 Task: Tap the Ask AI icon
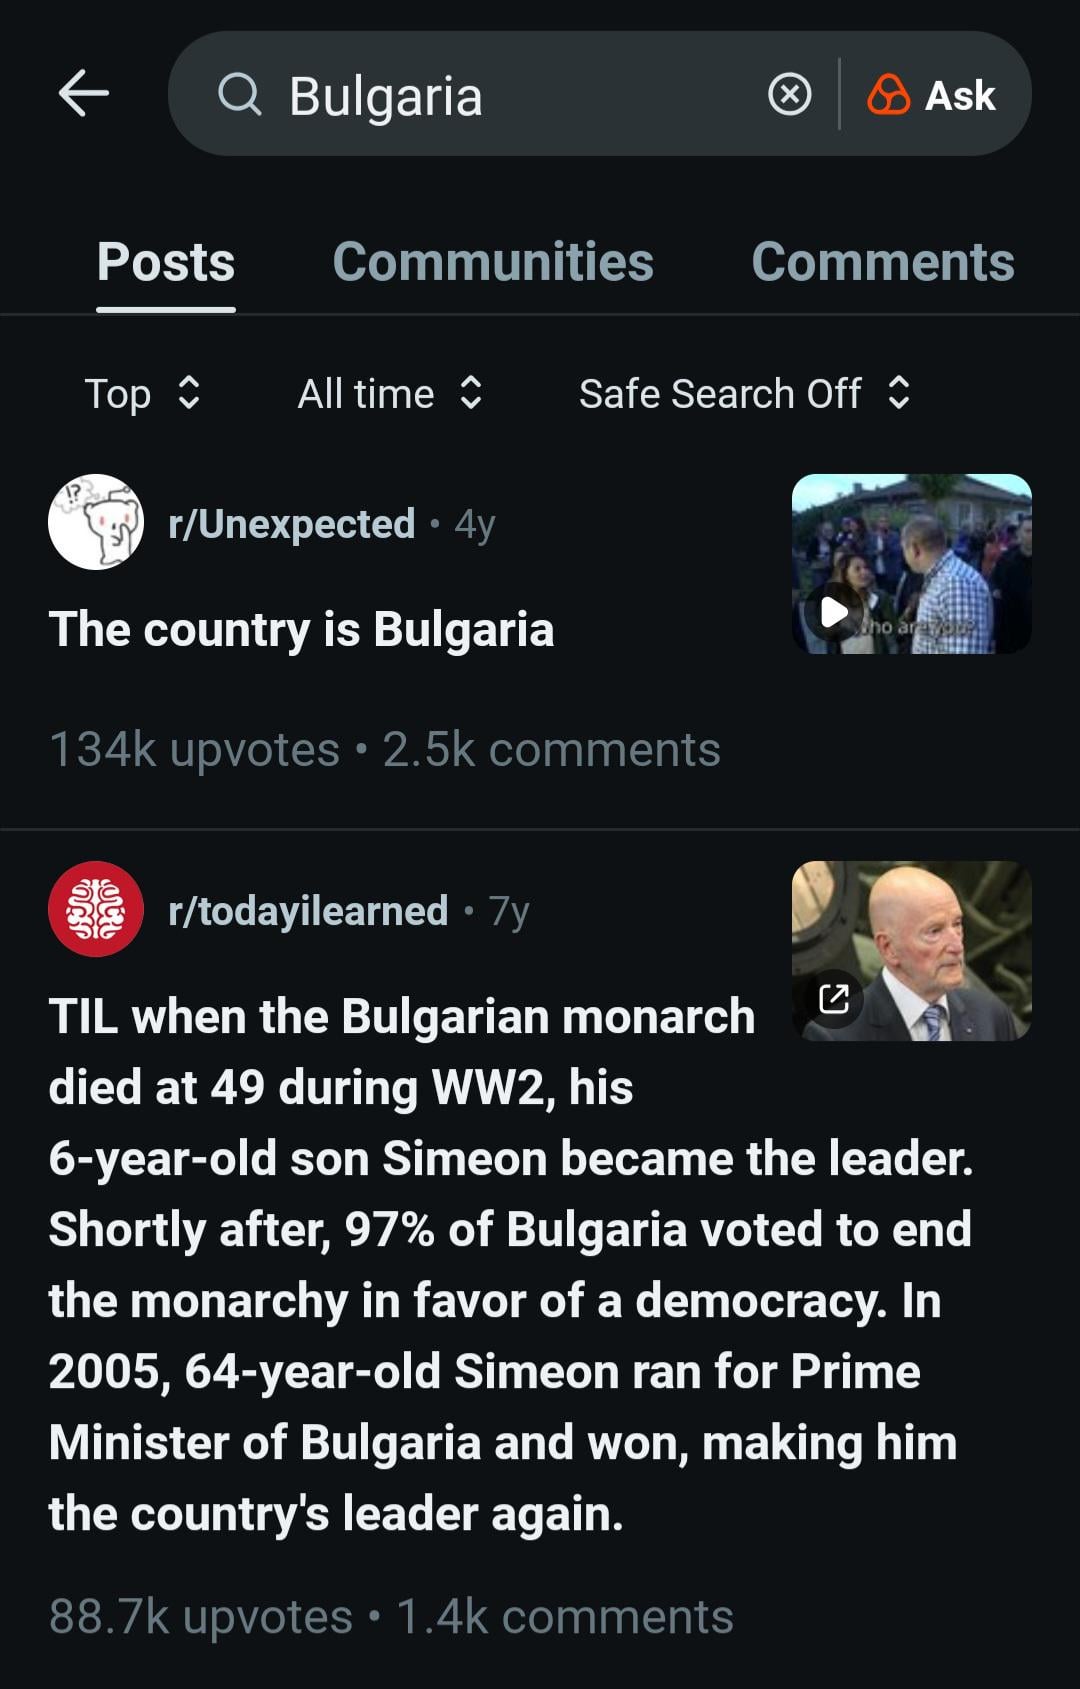888,95
